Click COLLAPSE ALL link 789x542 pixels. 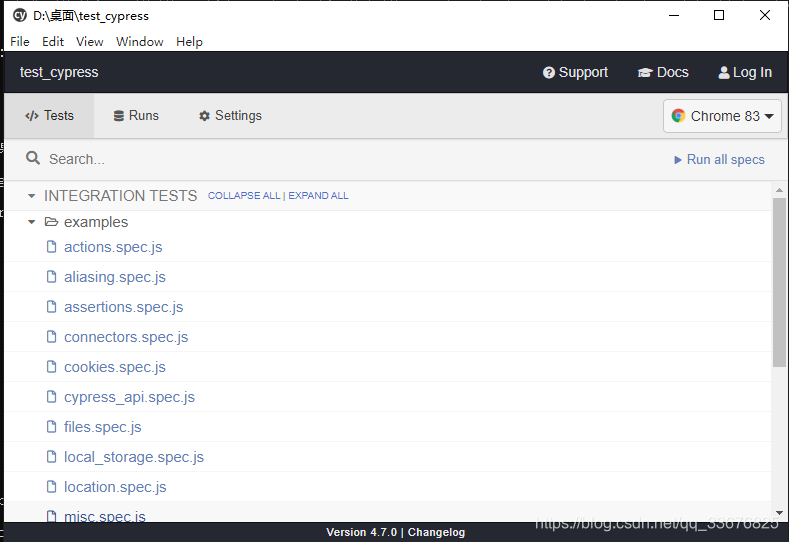pos(244,196)
